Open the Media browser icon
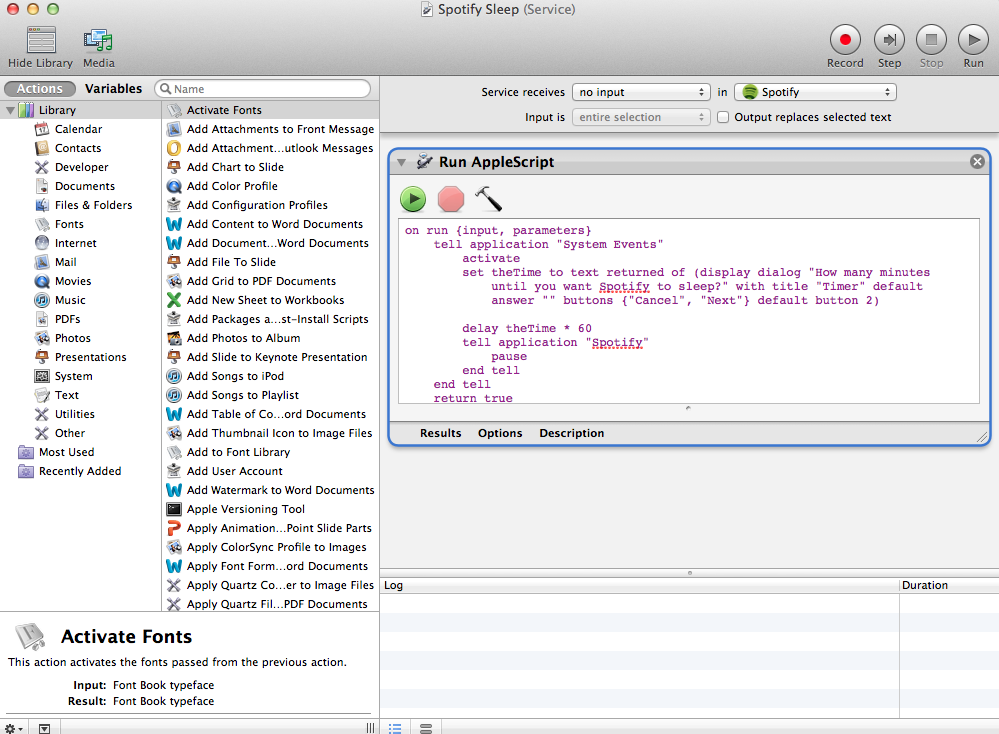Image resolution: width=999 pixels, height=734 pixels. click(98, 40)
